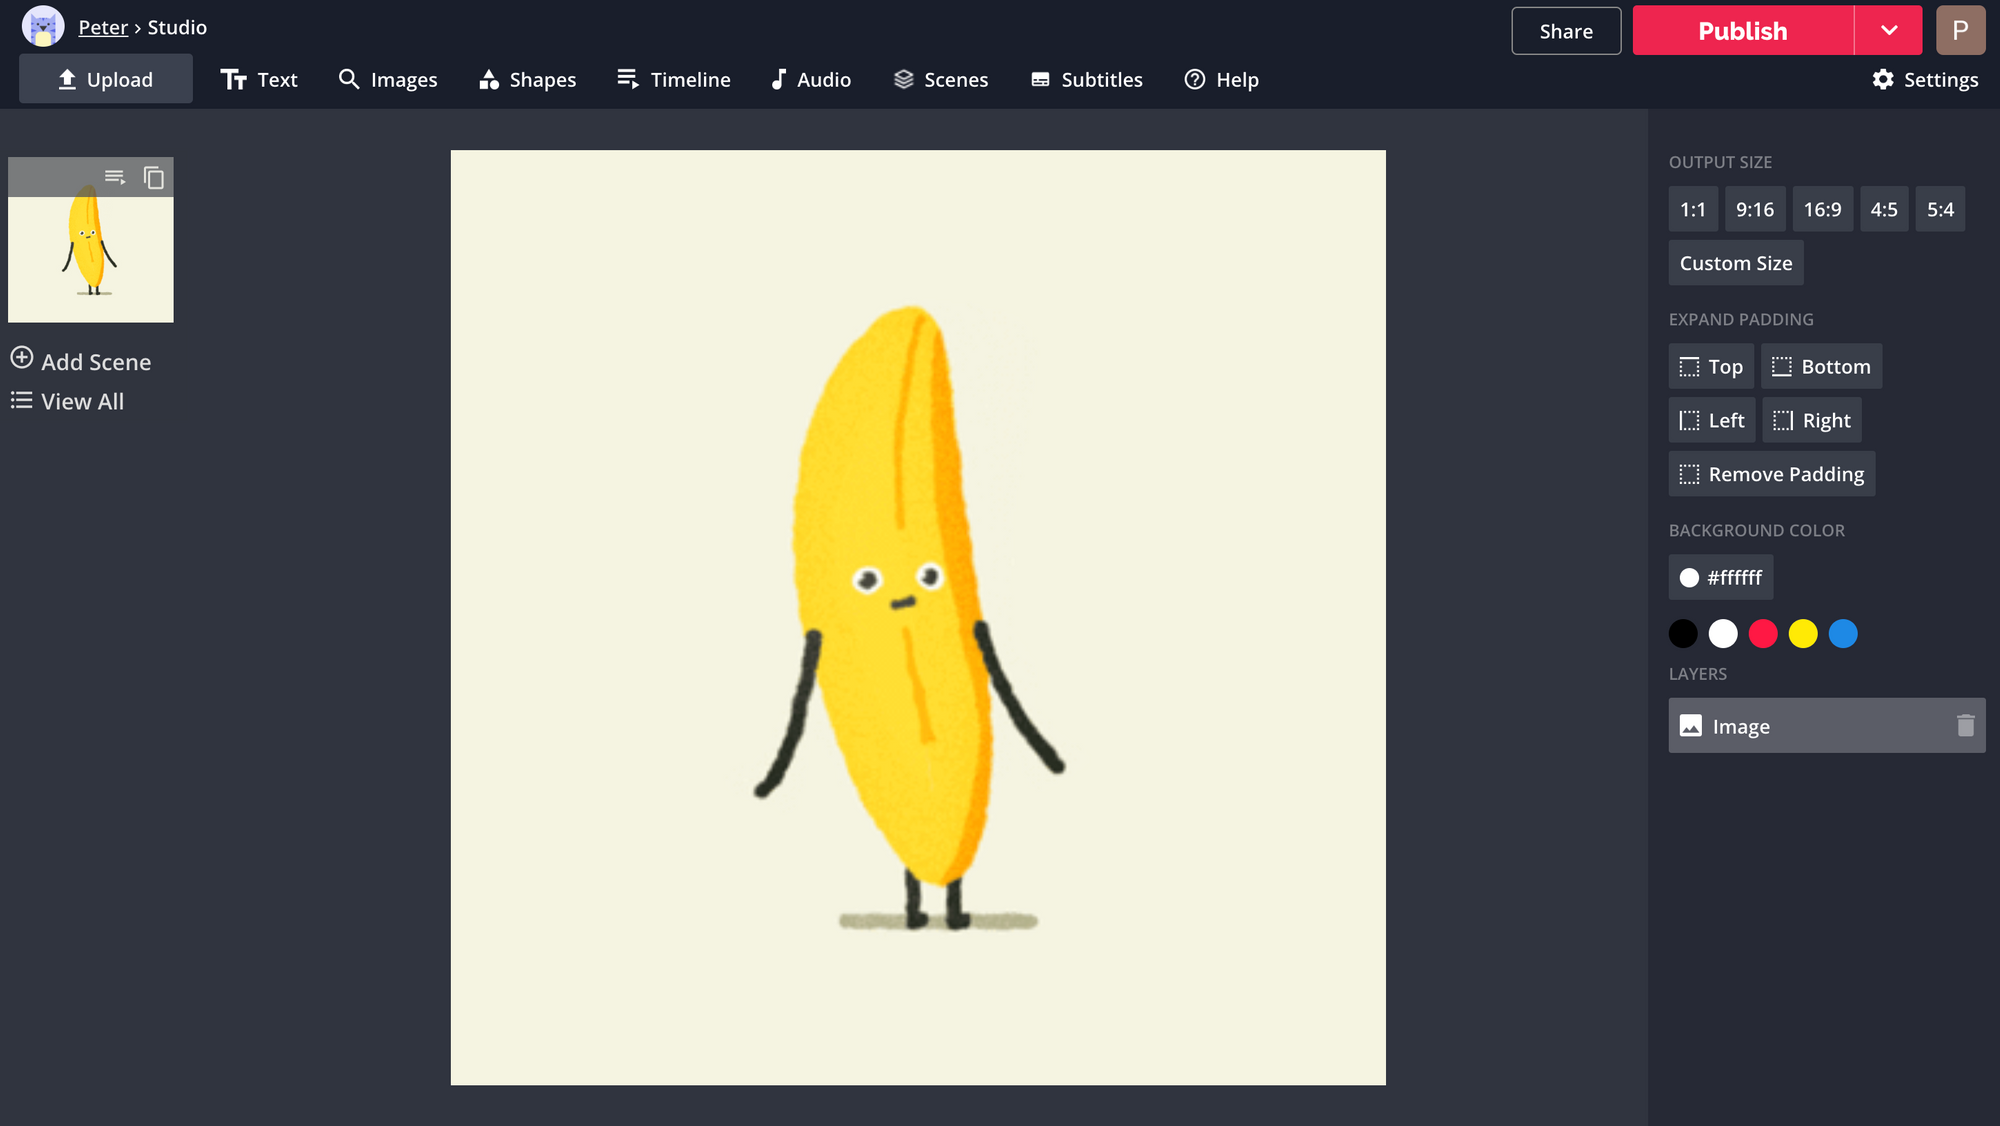Open the P user account menu
Screen dimensions: 2000x1126
point(1959,31)
